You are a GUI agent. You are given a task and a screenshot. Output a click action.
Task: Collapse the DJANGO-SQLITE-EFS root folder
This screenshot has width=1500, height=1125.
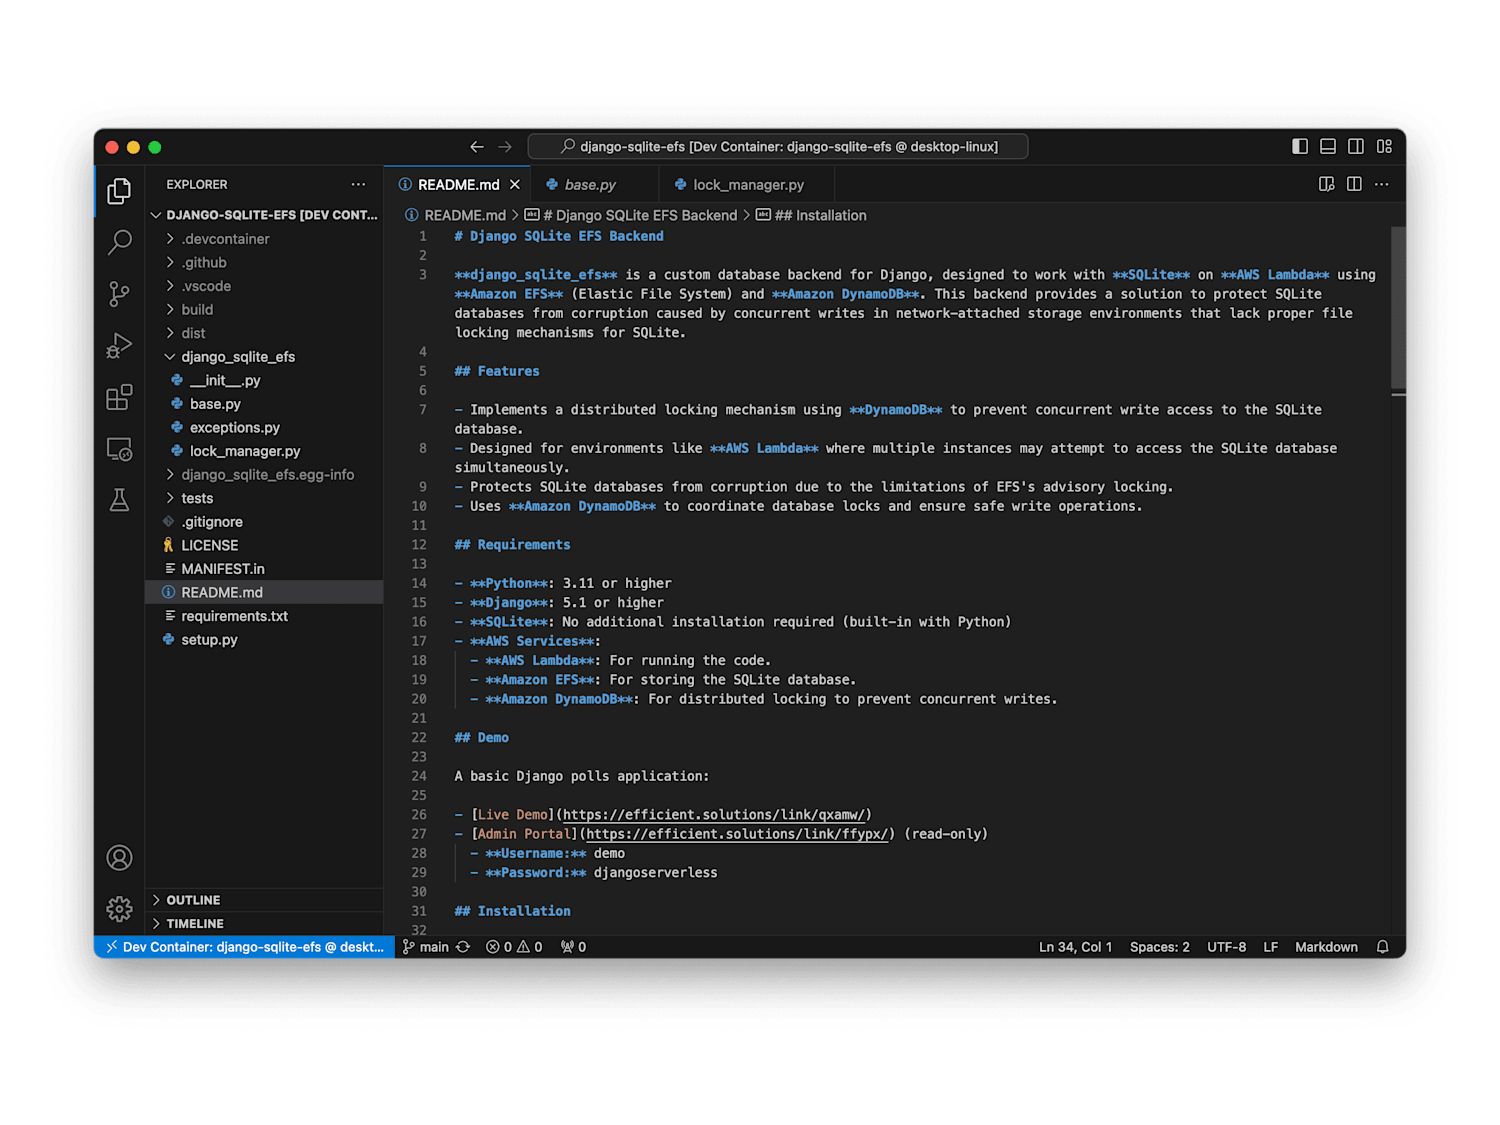coord(264,215)
